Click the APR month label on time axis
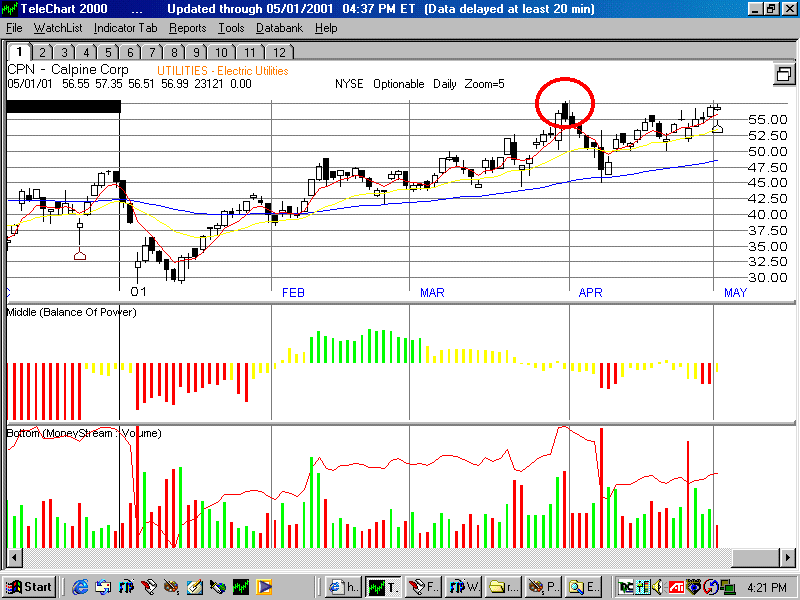The height and width of the screenshot is (600, 800). point(590,293)
